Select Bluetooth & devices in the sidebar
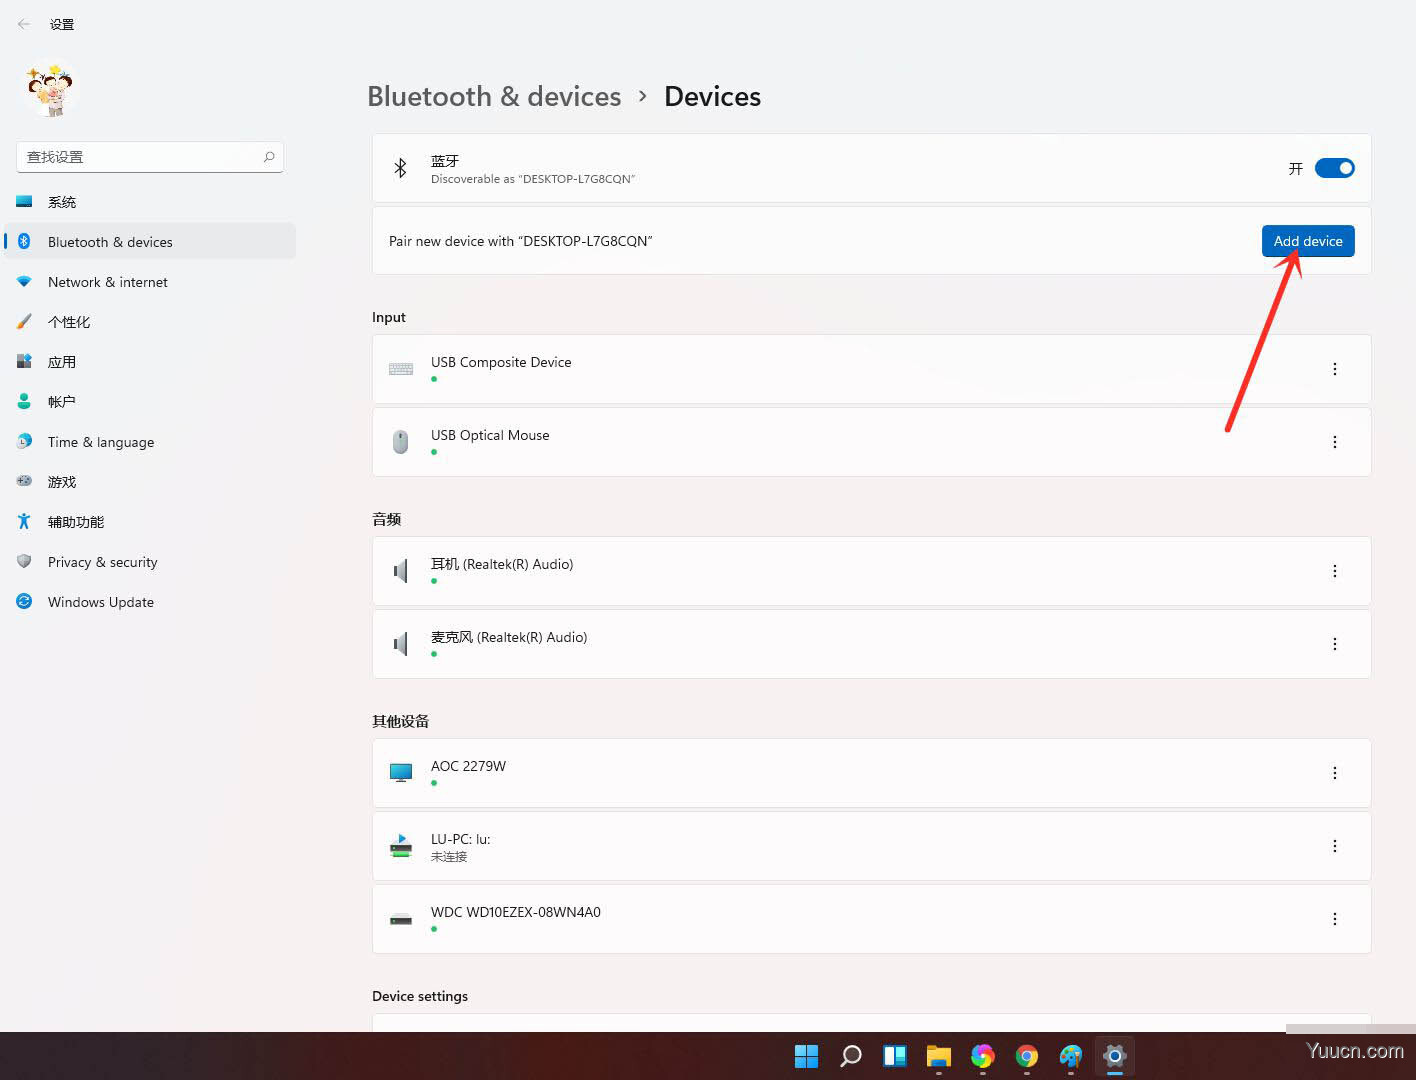 pos(150,242)
